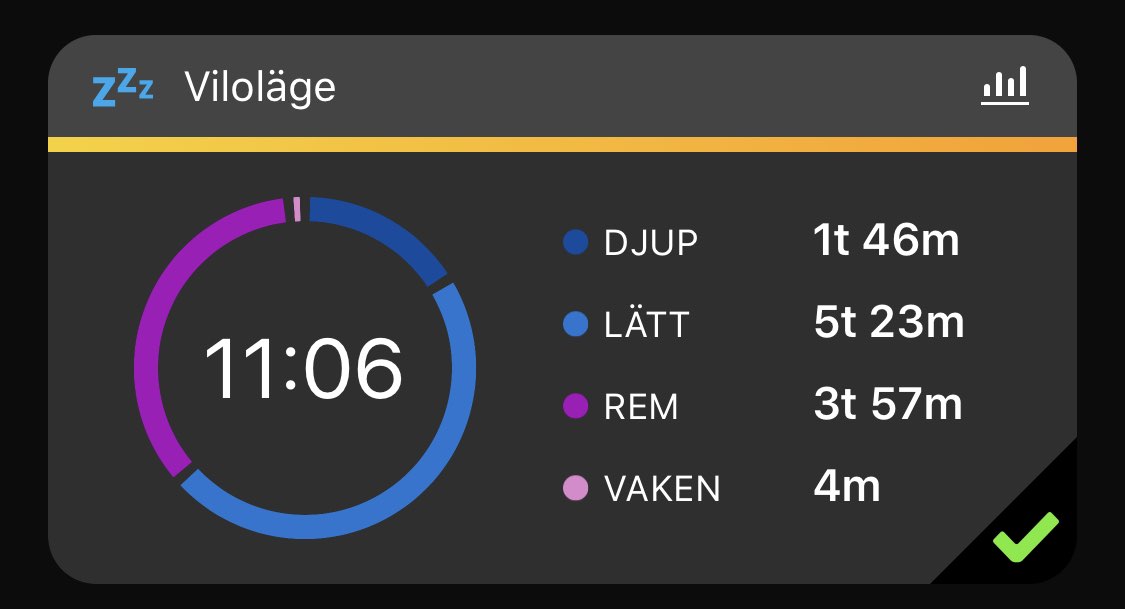Select the blue LÄTT legend dot

575,324
